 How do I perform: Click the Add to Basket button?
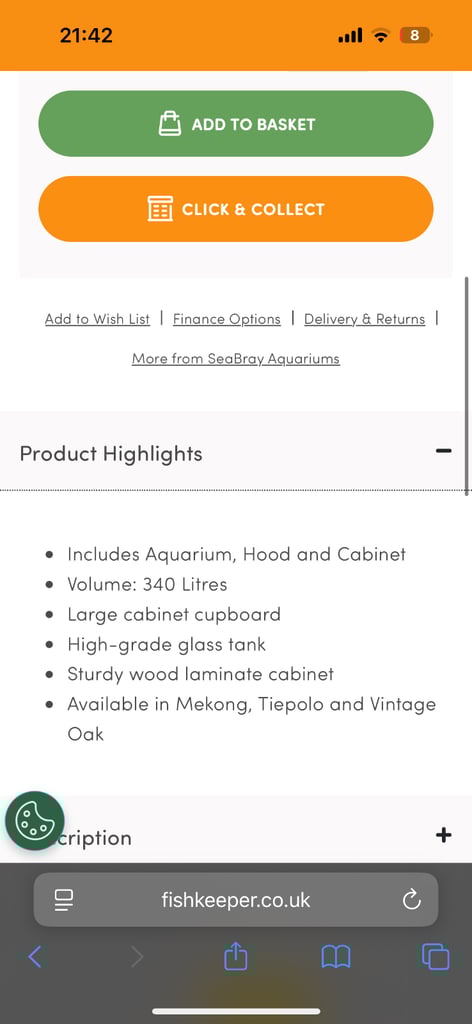[236, 123]
